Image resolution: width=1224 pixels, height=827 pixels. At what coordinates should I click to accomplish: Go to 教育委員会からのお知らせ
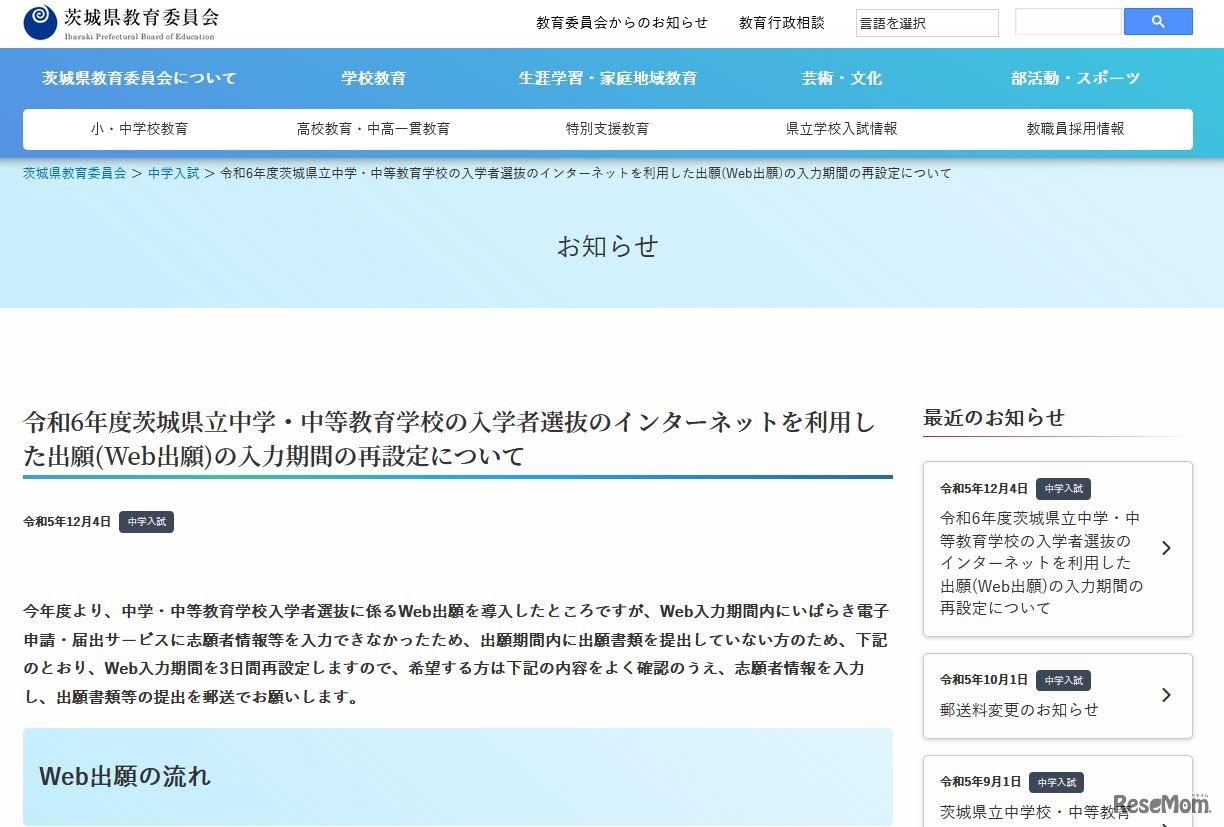click(621, 22)
